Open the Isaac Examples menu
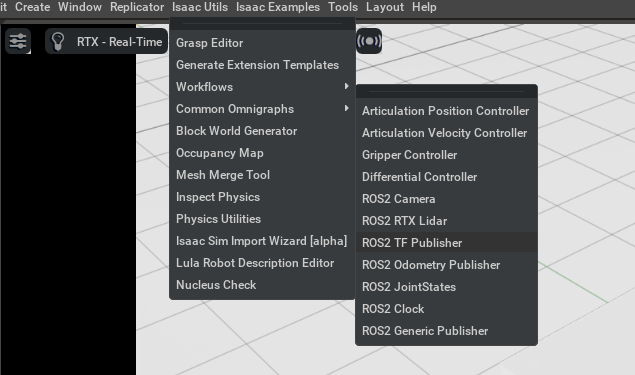635x375 pixels. 278,7
